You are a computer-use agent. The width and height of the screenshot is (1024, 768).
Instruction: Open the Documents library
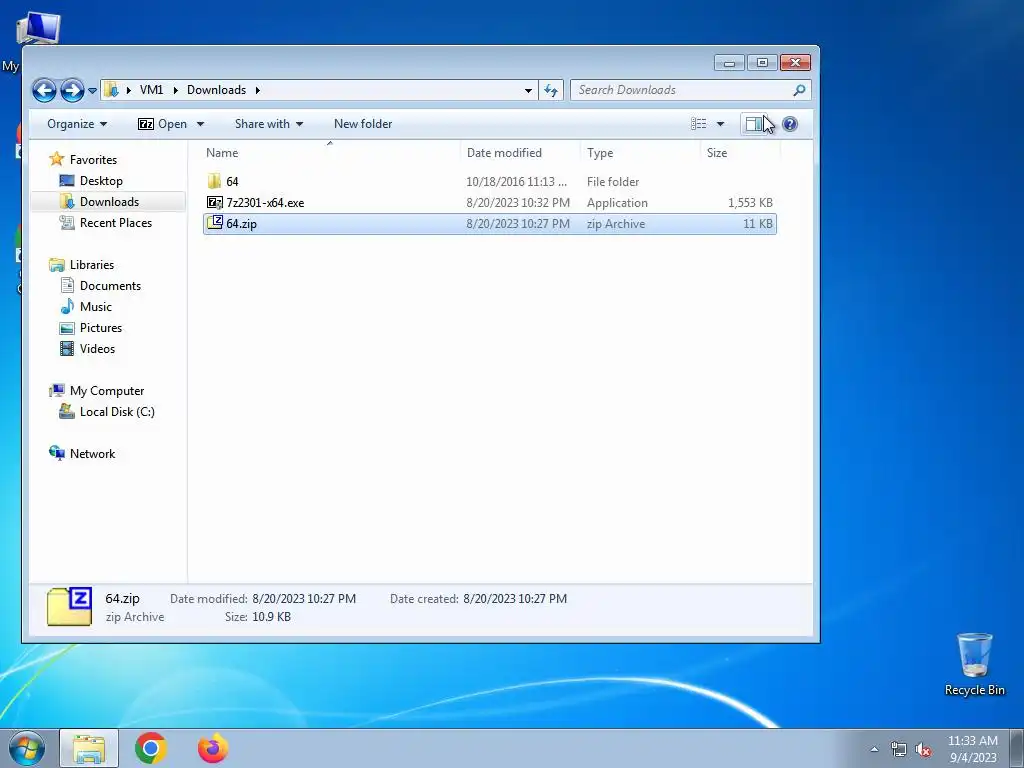pyautogui.click(x=110, y=285)
